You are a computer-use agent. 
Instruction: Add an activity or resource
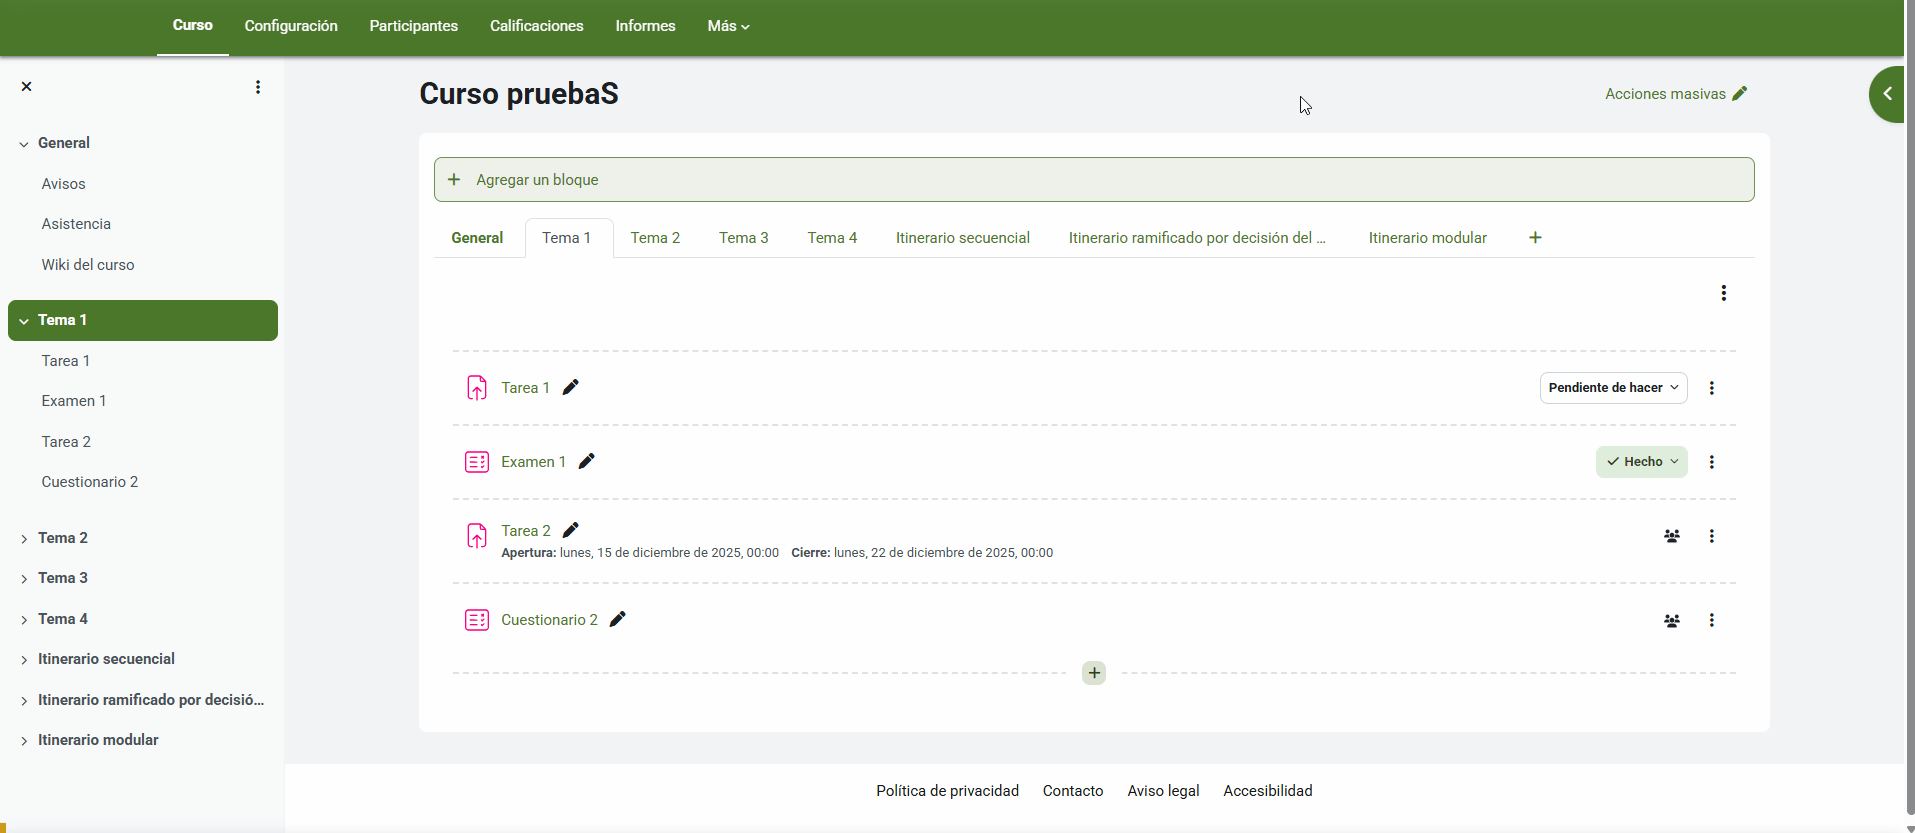point(1094,673)
